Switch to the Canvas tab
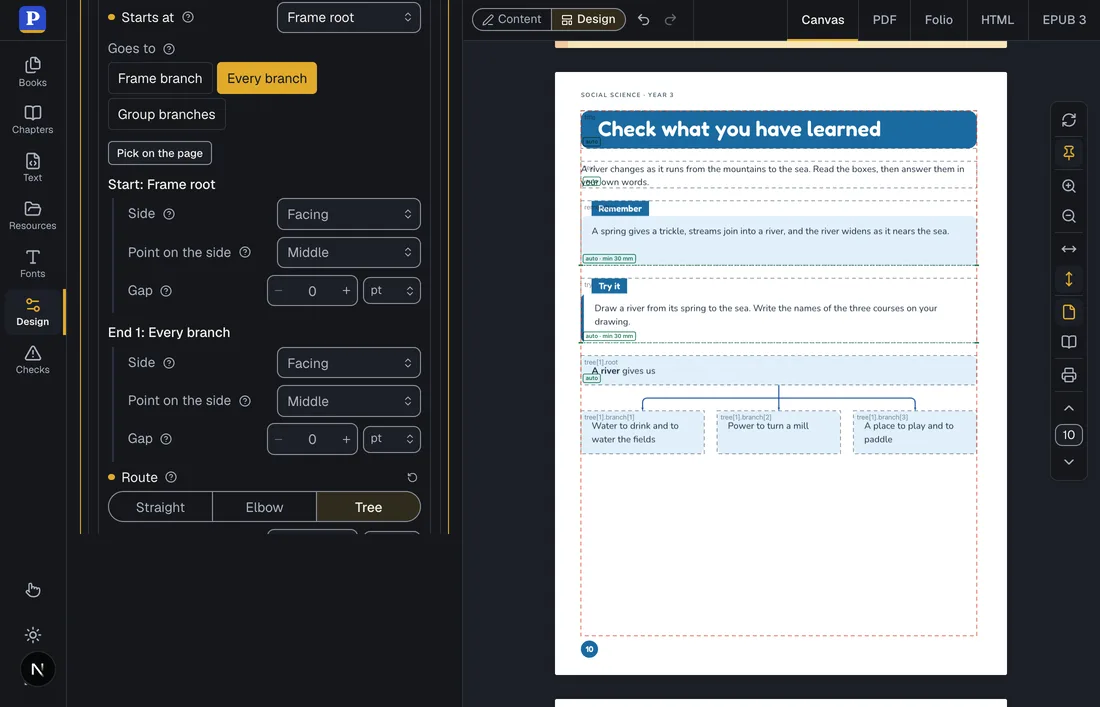Image resolution: width=1100 pixels, height=707 pixels. [x=822, y=20]
